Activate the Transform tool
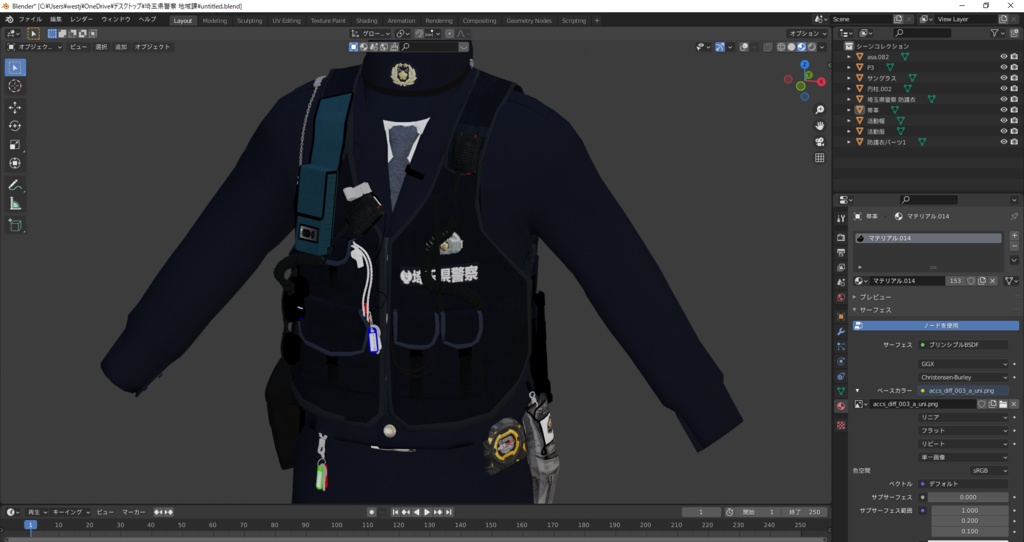This screenshot has height=542, width=1024. [15, 163]
